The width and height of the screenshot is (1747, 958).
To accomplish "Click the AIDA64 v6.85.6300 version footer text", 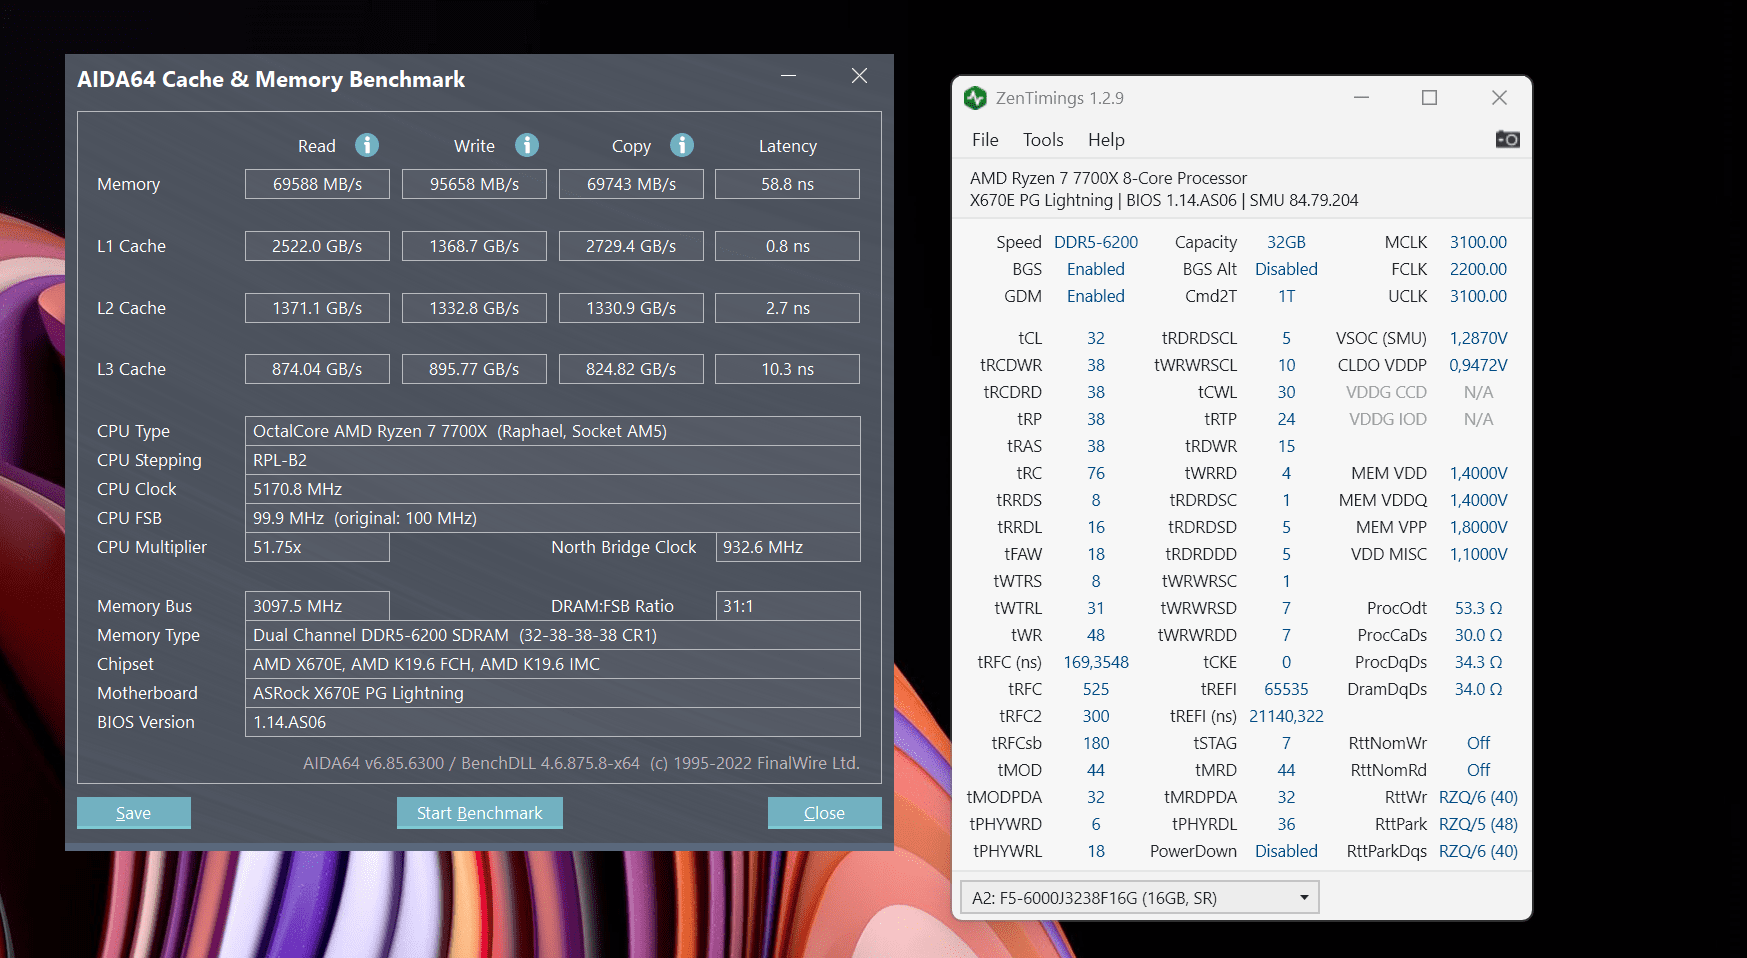I will click(x=581, y=763).
